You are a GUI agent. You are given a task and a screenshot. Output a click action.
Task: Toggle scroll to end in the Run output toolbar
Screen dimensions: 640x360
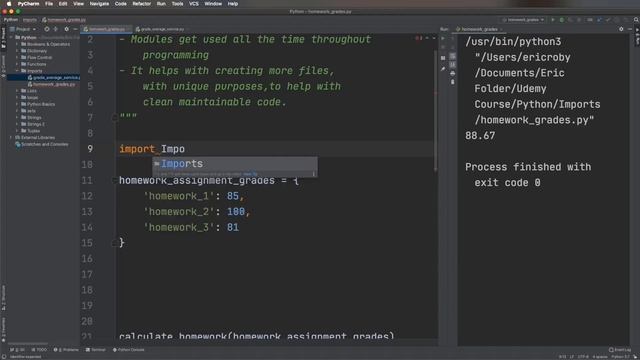point(453,64)
